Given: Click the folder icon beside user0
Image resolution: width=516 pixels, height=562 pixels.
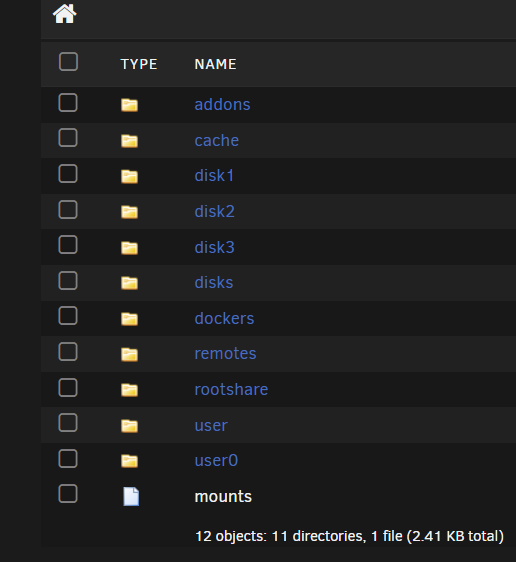Looking at the screenshot, I should click(x=129, y=461).
